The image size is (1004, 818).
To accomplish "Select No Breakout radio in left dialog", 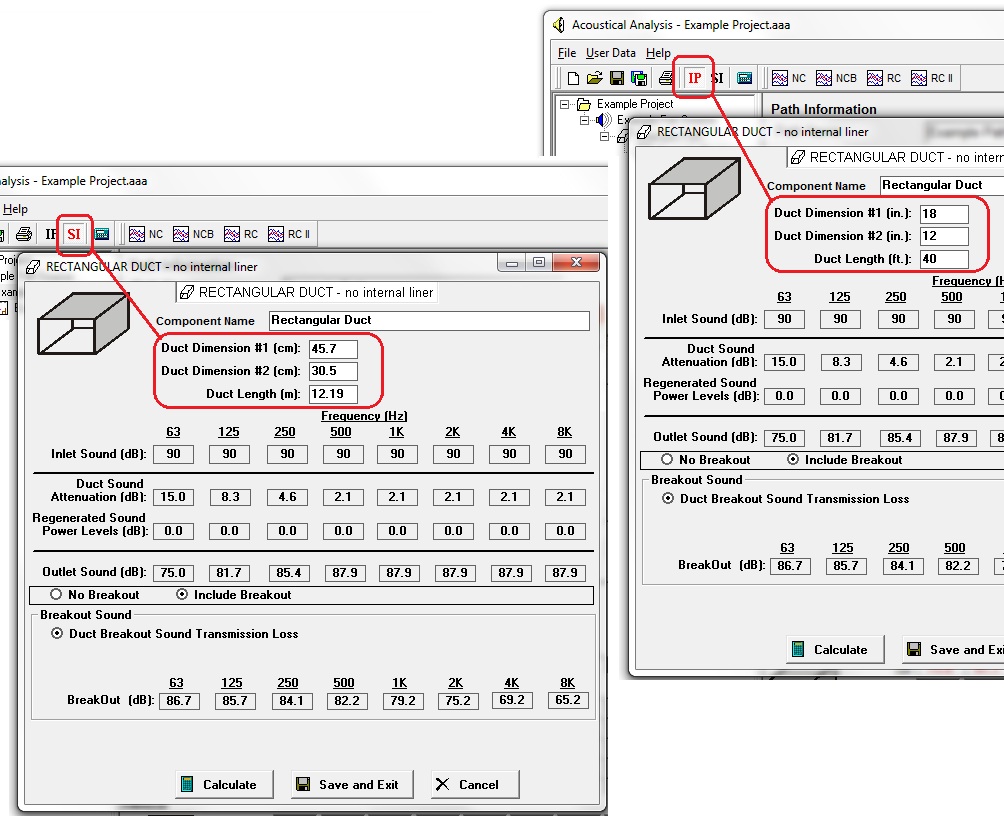I will 56,595.
